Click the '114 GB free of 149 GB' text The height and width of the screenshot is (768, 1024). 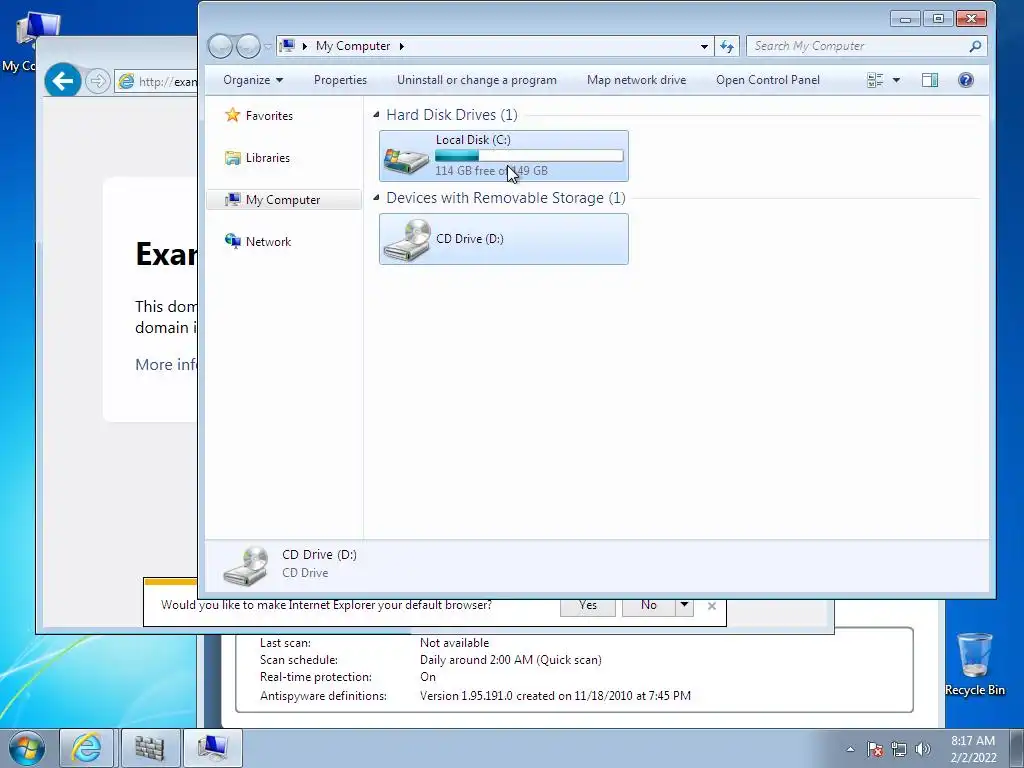click(492, 171)
